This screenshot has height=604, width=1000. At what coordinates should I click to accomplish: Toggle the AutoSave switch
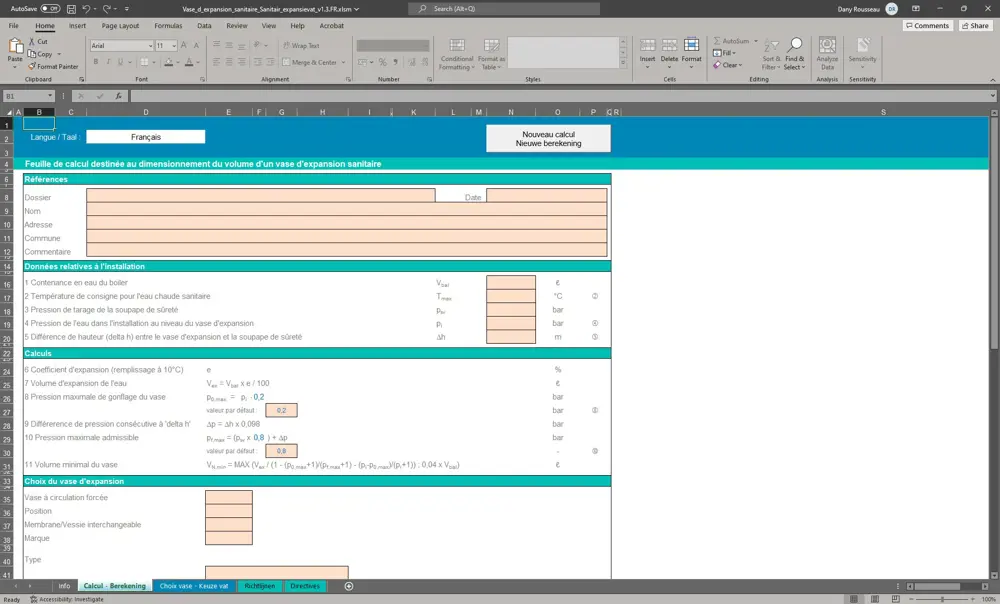click(x=50, y=8)
